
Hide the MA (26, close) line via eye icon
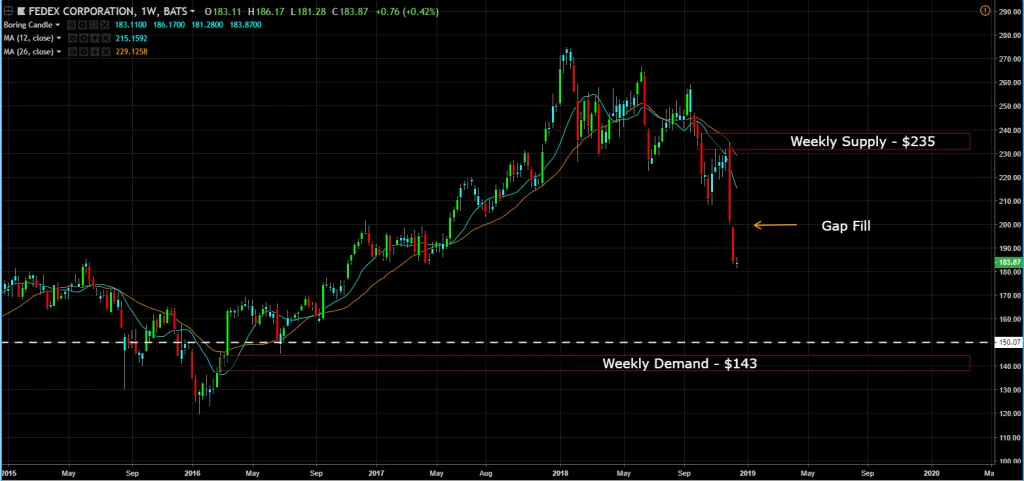[x=72, y=51]
